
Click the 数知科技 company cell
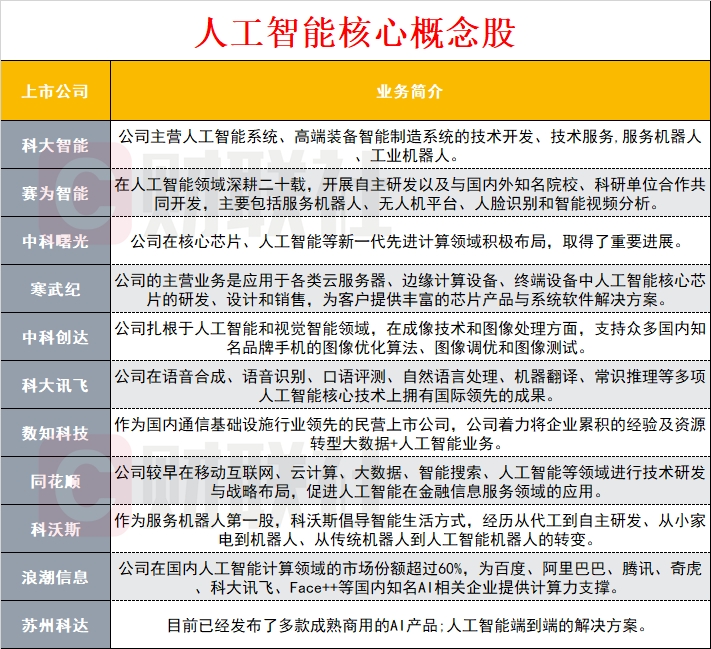pos(55,434)
